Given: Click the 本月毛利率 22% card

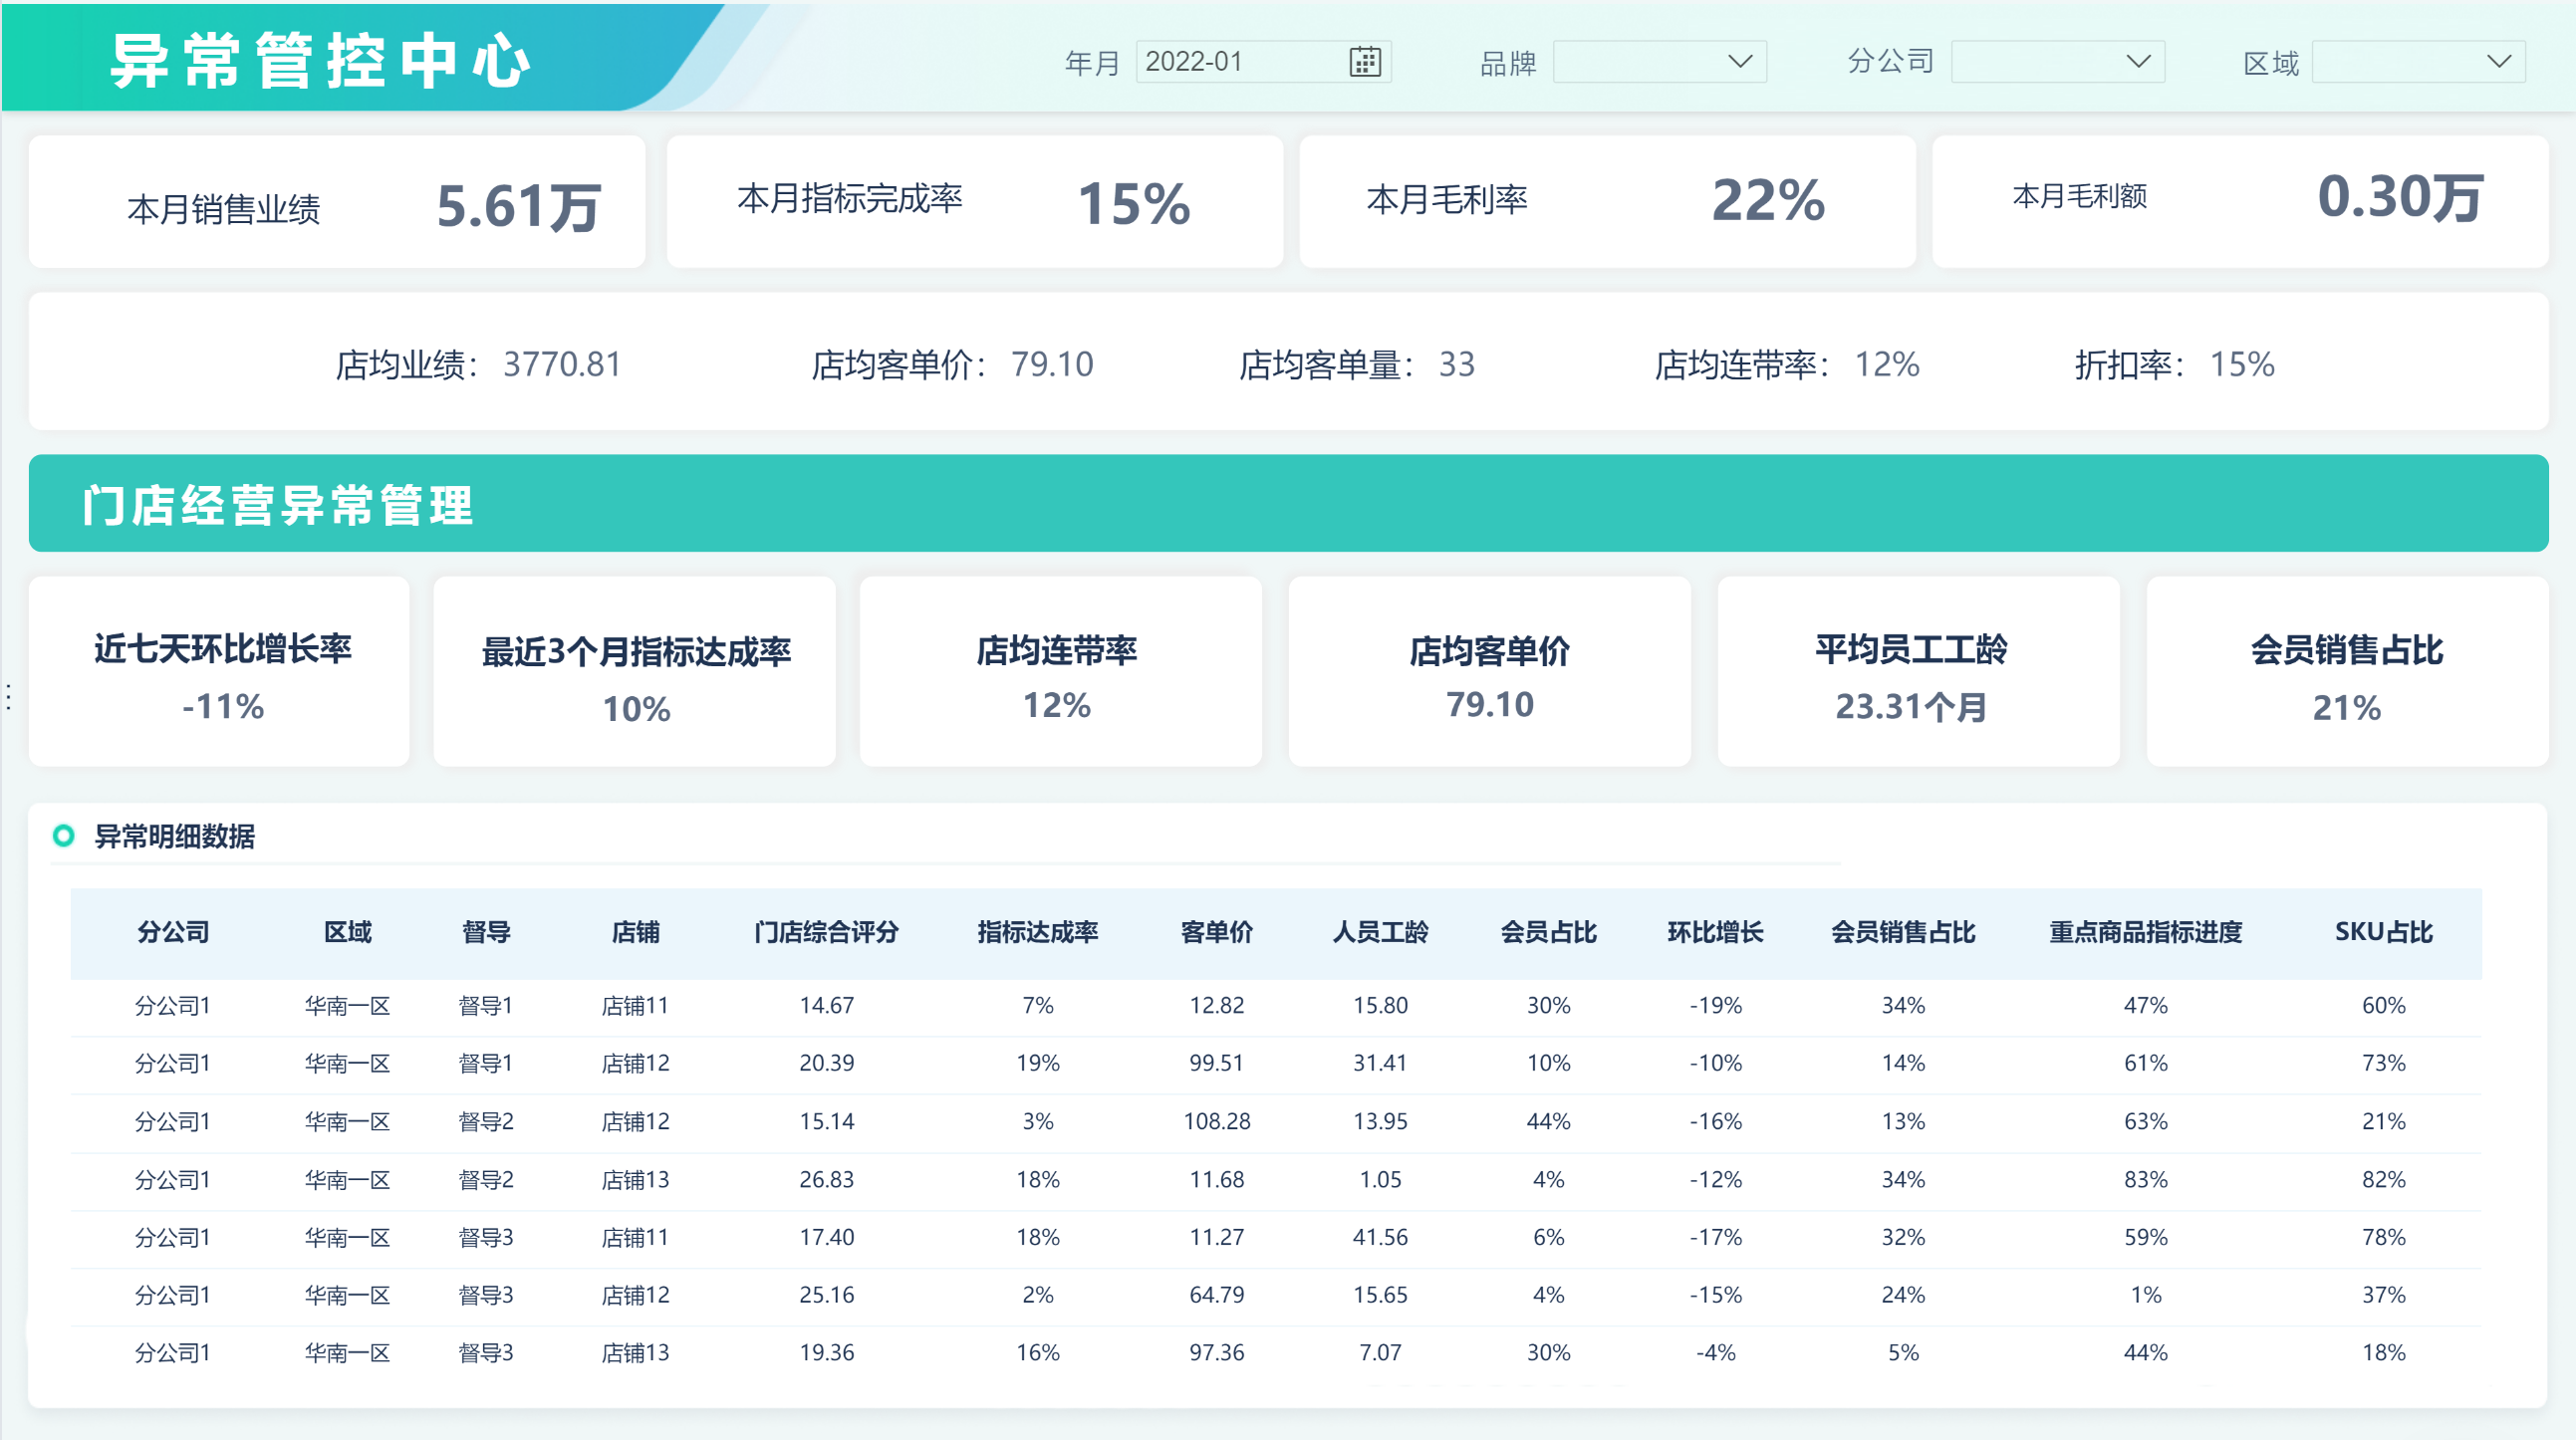Looking at the screenshot, I should pos(1606,202).
